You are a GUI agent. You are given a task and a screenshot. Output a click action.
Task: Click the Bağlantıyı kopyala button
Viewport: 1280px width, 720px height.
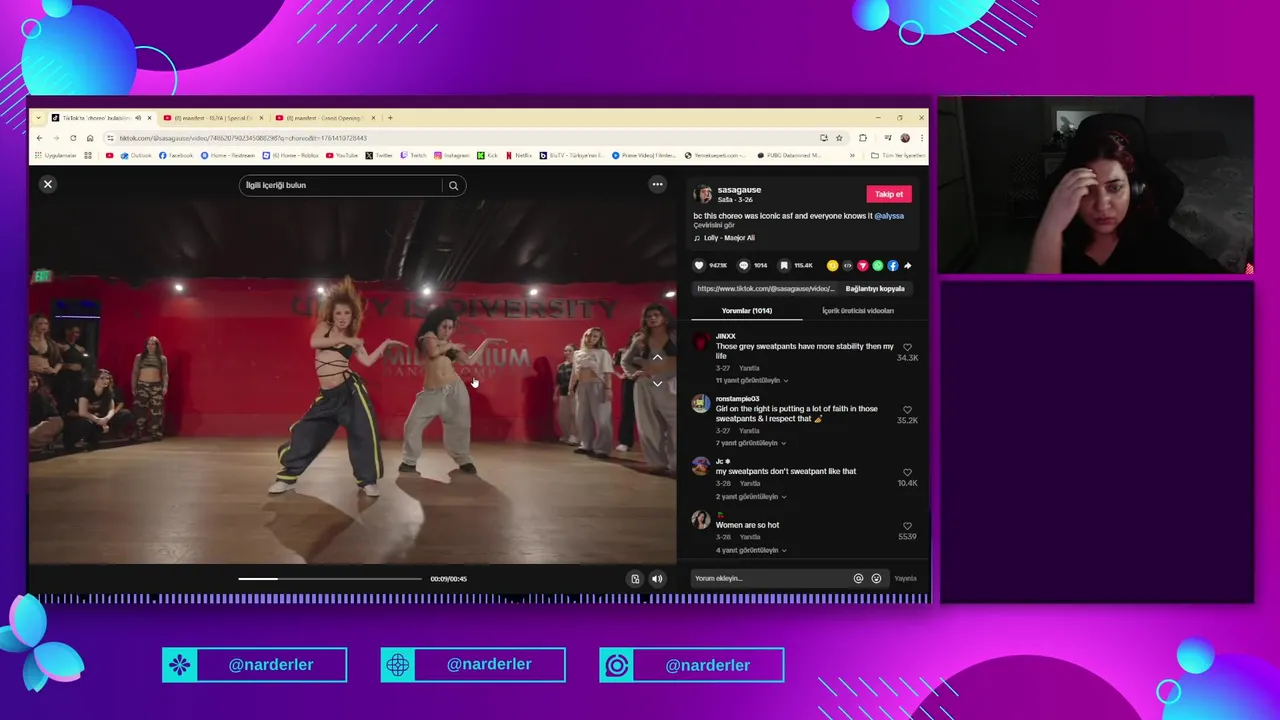point(875,289)
